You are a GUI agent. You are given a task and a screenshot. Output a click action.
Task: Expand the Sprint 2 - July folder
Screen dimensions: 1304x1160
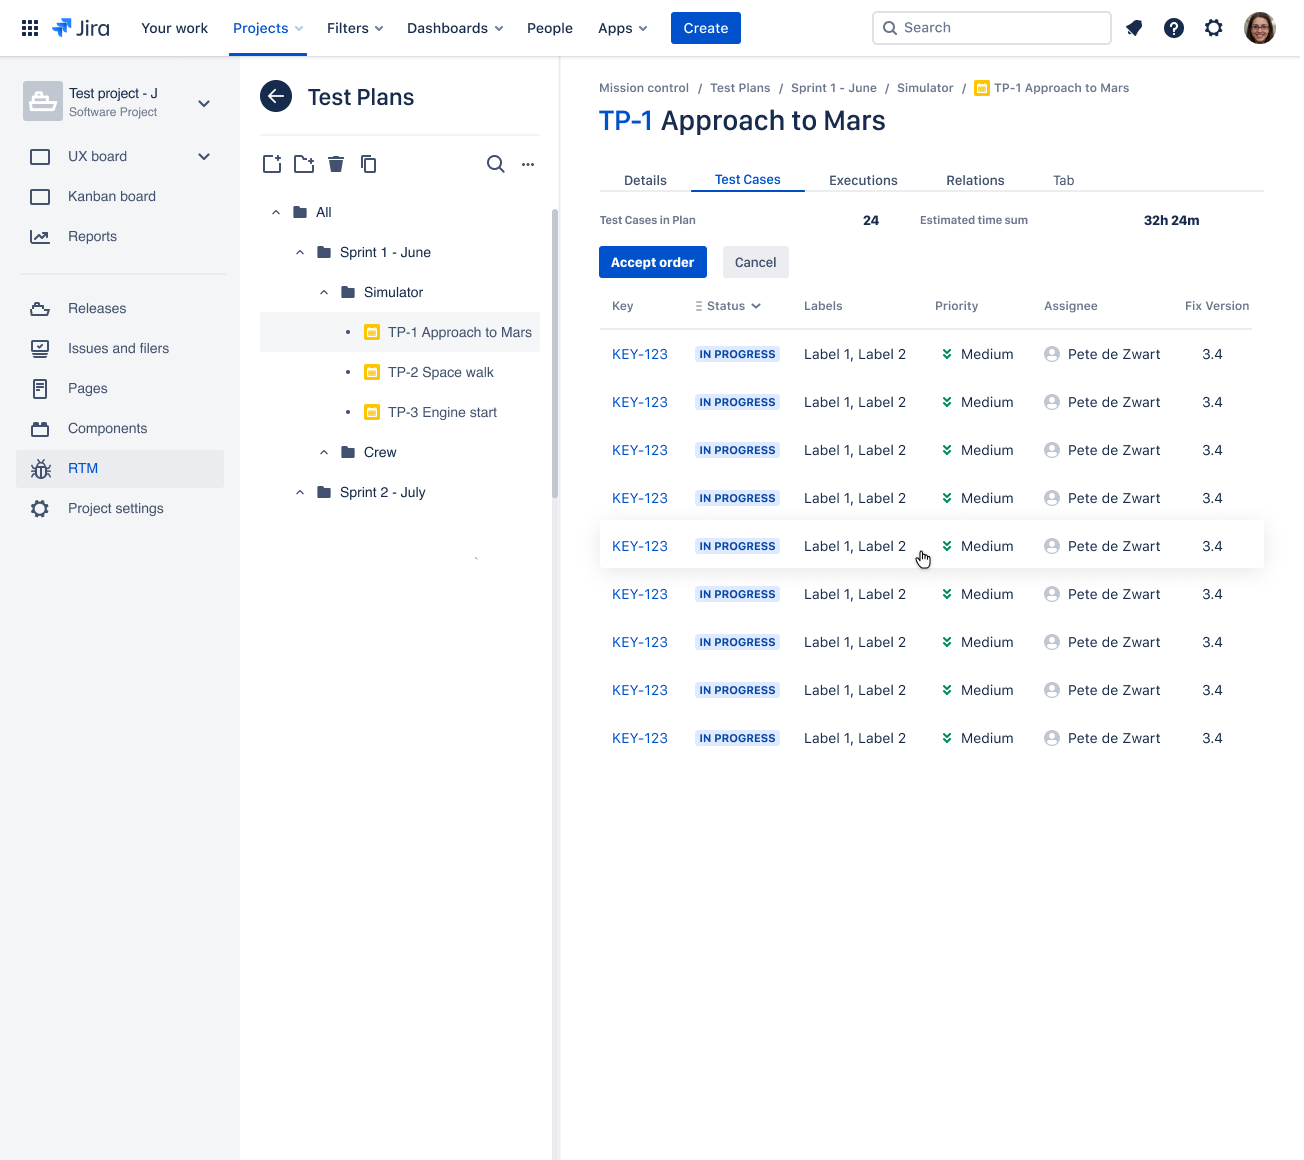click(300, 492)
